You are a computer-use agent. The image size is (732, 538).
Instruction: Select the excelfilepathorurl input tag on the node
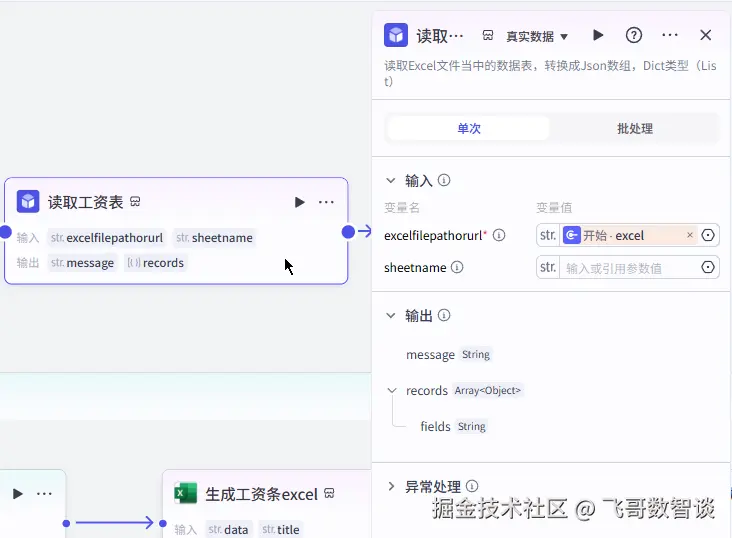[x=107, y=238]
